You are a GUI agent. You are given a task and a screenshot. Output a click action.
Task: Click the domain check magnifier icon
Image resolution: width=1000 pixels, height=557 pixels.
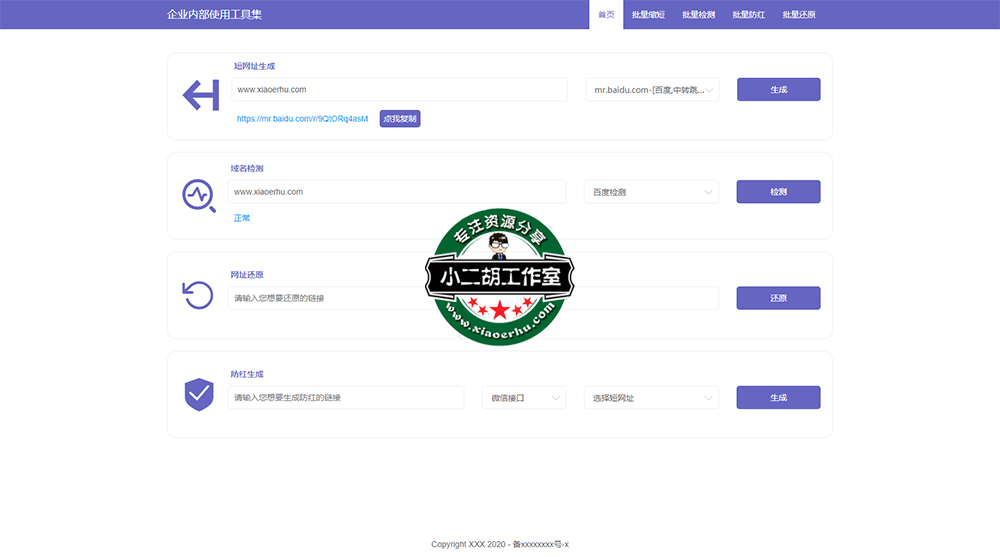click(x=198, y=195)
